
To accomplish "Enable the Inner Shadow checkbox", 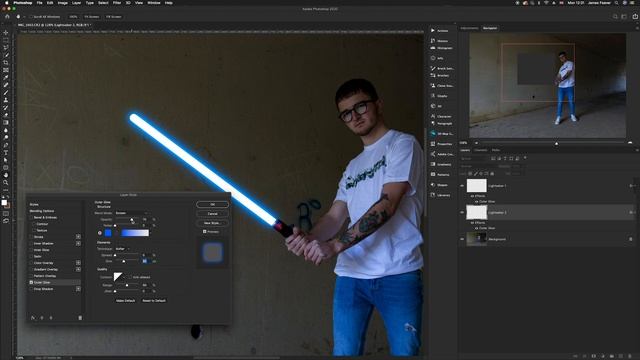I will coord(31,243).
